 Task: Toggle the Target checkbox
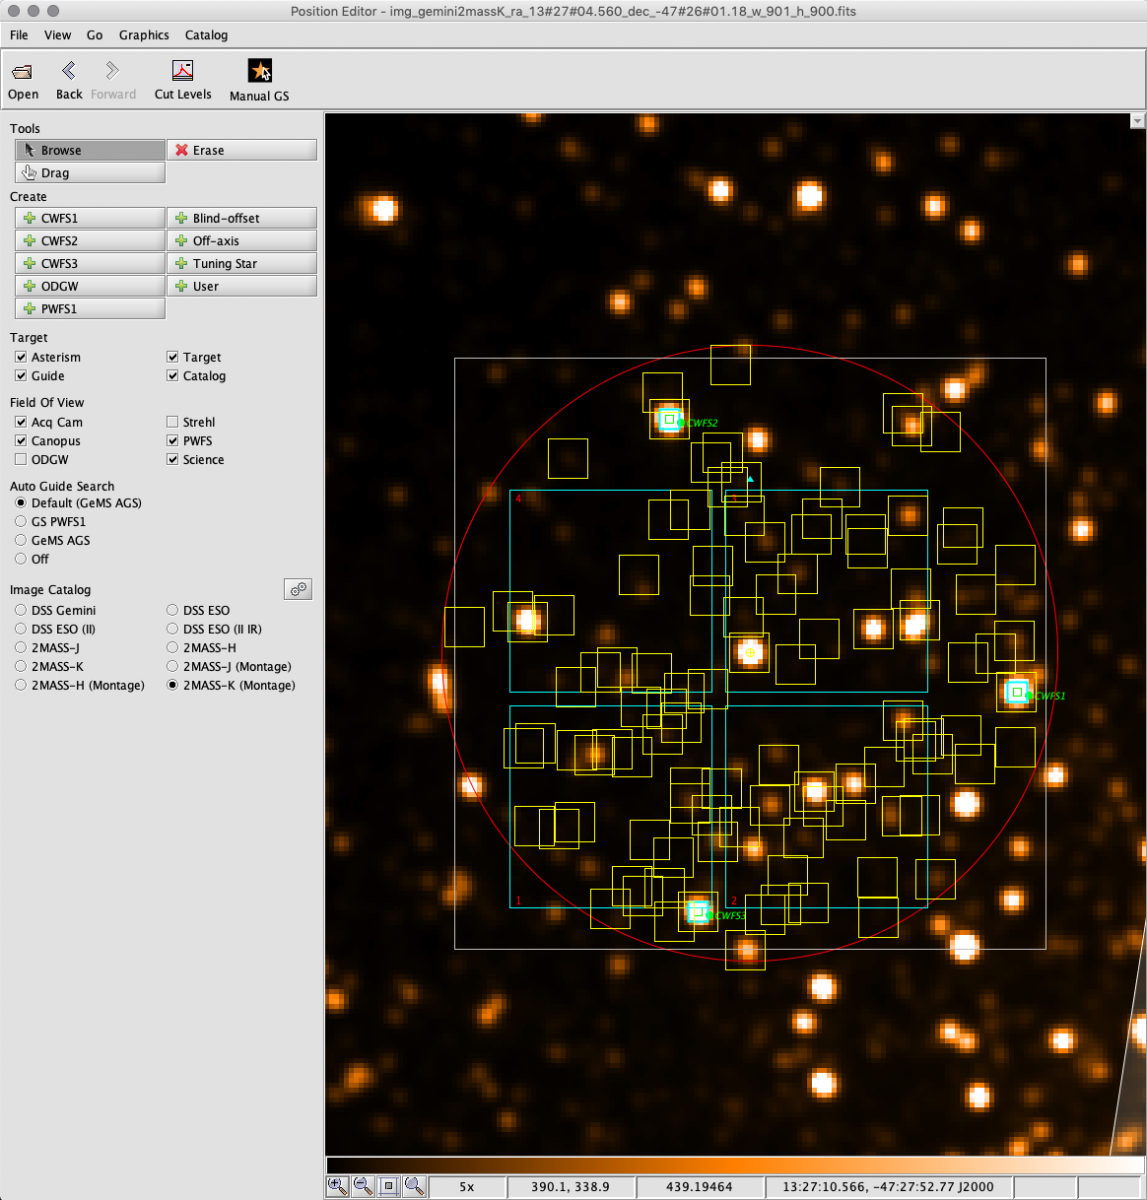[x=173, y=357]
